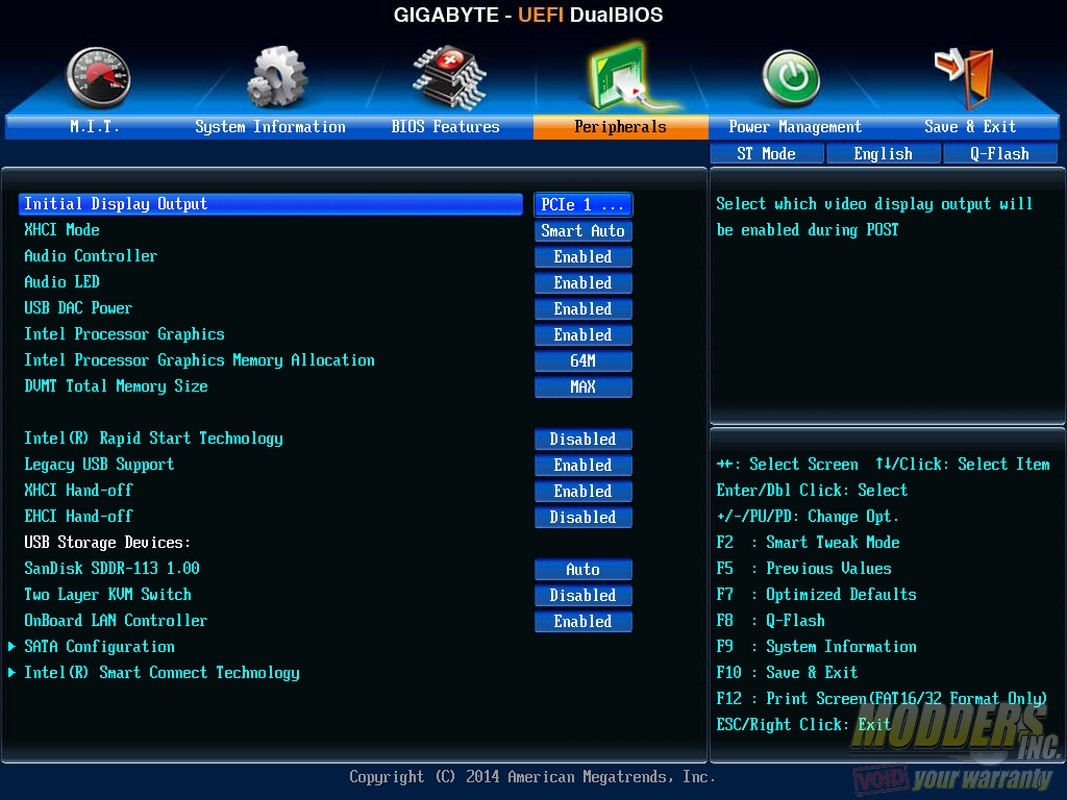The image size is (1067, 800).
Task: Click the F9 System Information help line
Action: (x=816, y=646)
